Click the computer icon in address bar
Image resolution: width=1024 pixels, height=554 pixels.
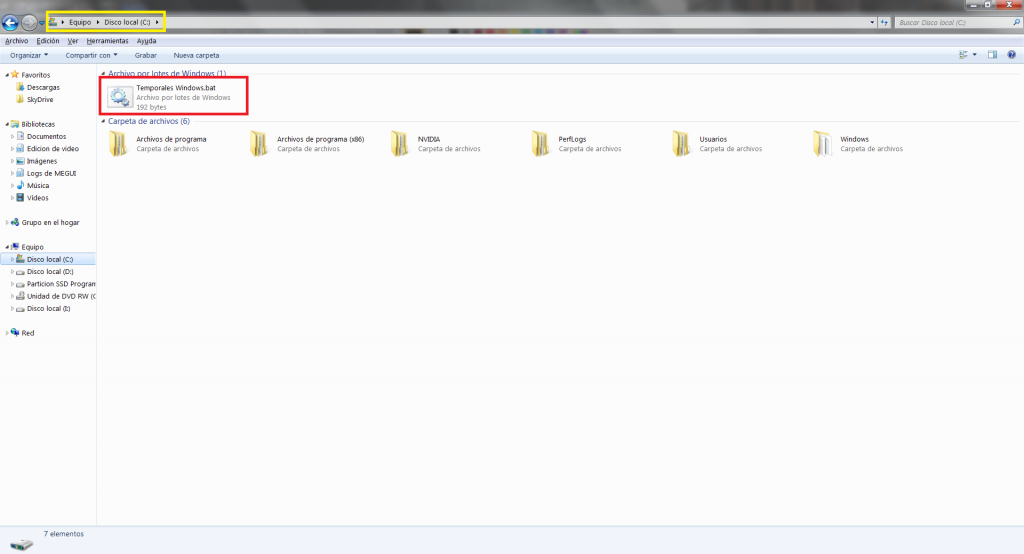(53, 22)
